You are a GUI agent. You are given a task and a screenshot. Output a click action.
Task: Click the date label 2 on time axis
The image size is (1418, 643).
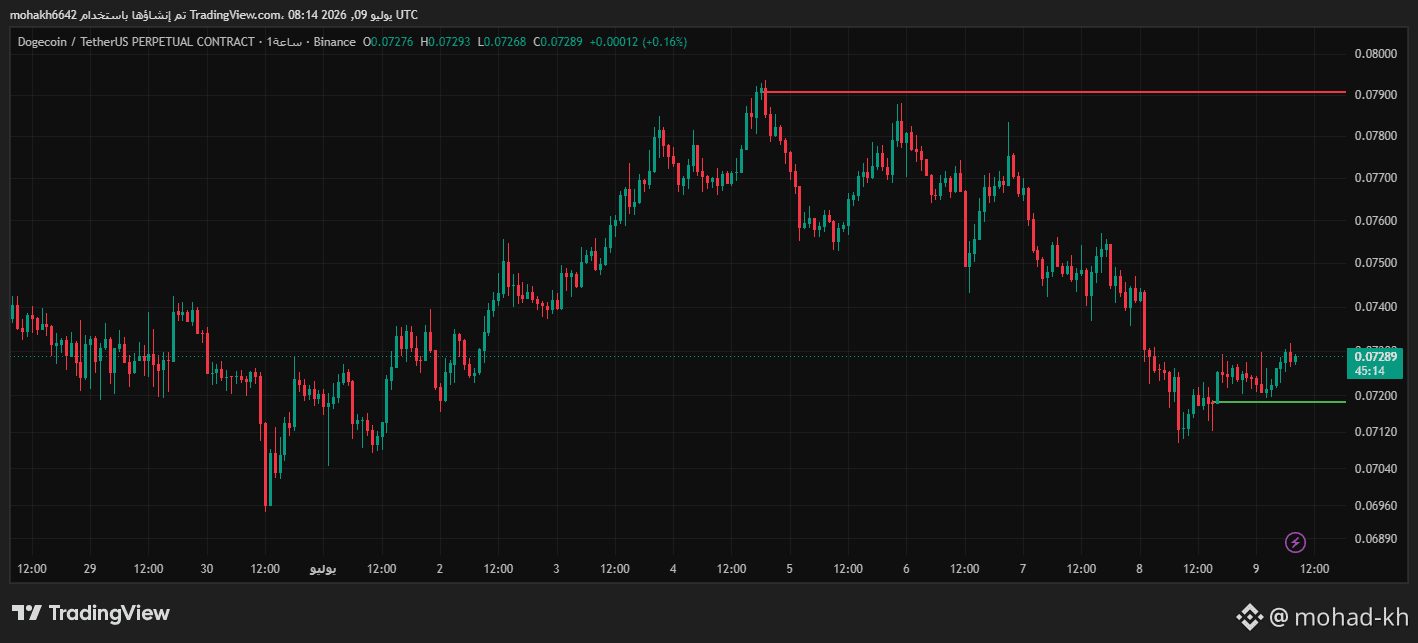point(440,569)
